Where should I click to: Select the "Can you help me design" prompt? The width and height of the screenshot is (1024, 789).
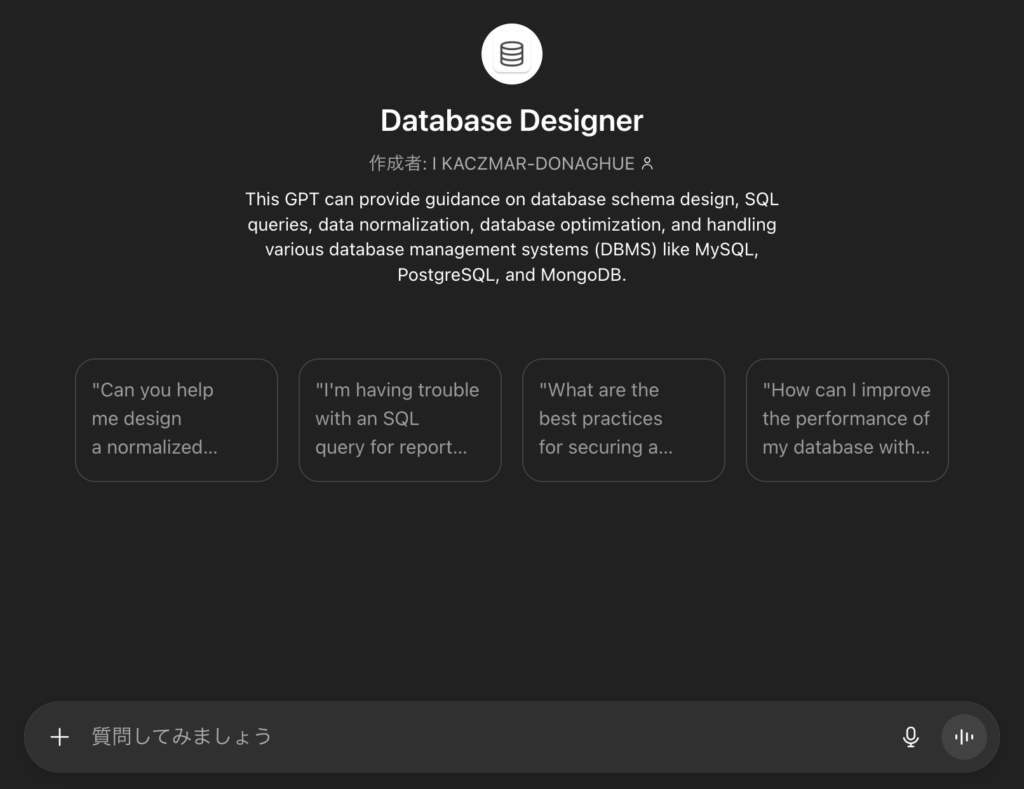(176, 419)
